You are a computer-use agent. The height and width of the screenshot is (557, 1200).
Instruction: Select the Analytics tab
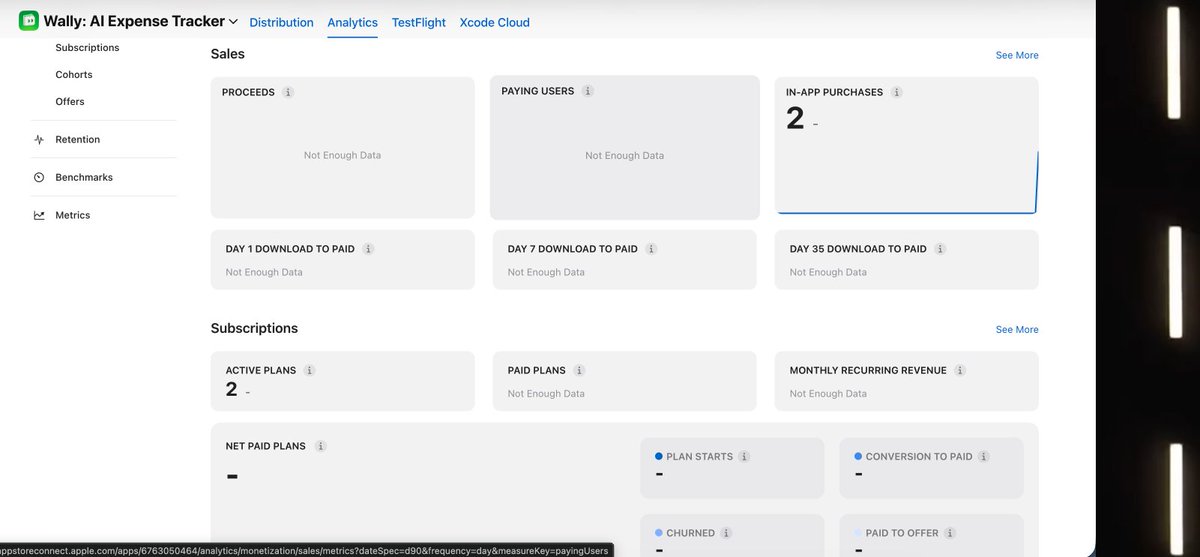[x=352, y=22]
